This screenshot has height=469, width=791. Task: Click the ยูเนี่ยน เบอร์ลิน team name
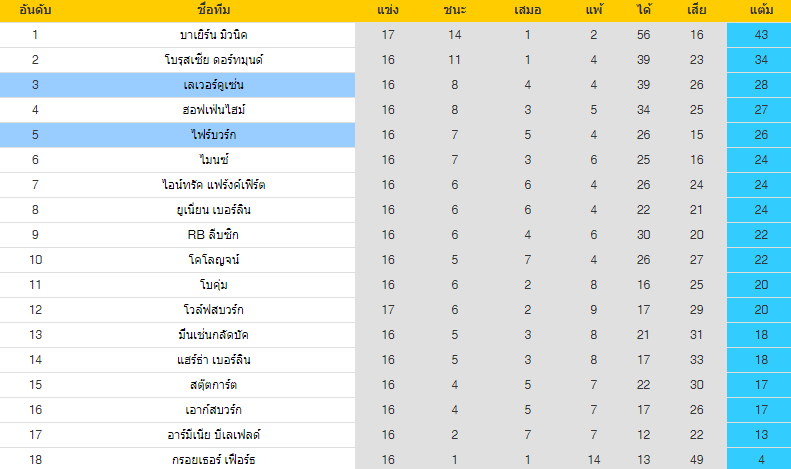pos(213,210)
